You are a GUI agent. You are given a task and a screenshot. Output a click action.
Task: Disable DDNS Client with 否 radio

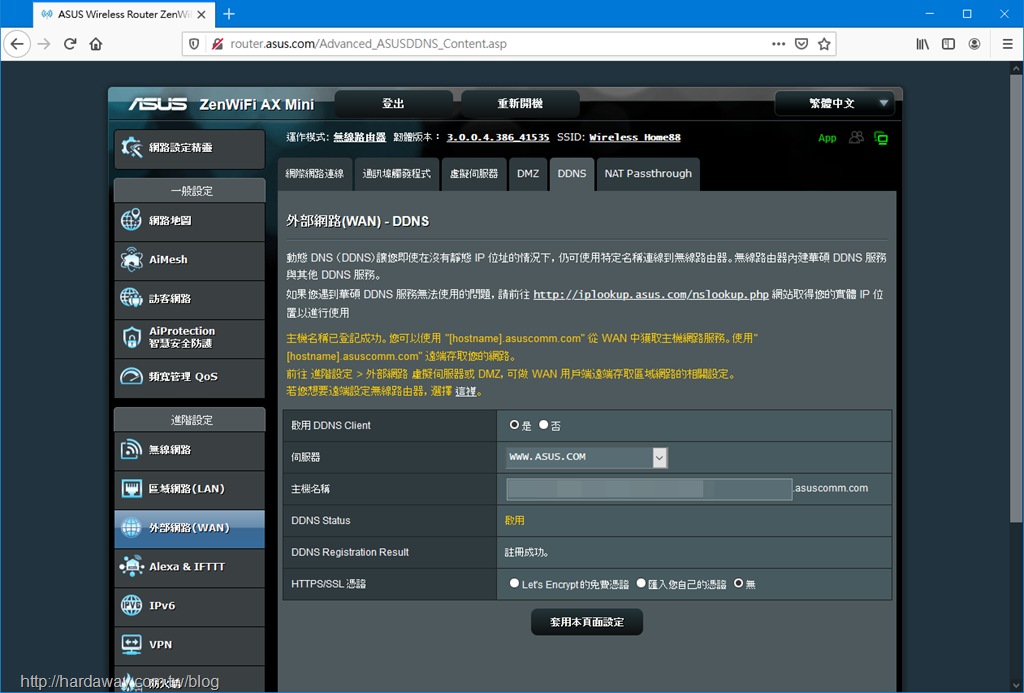pyautogui.click(x=543, y=425)
